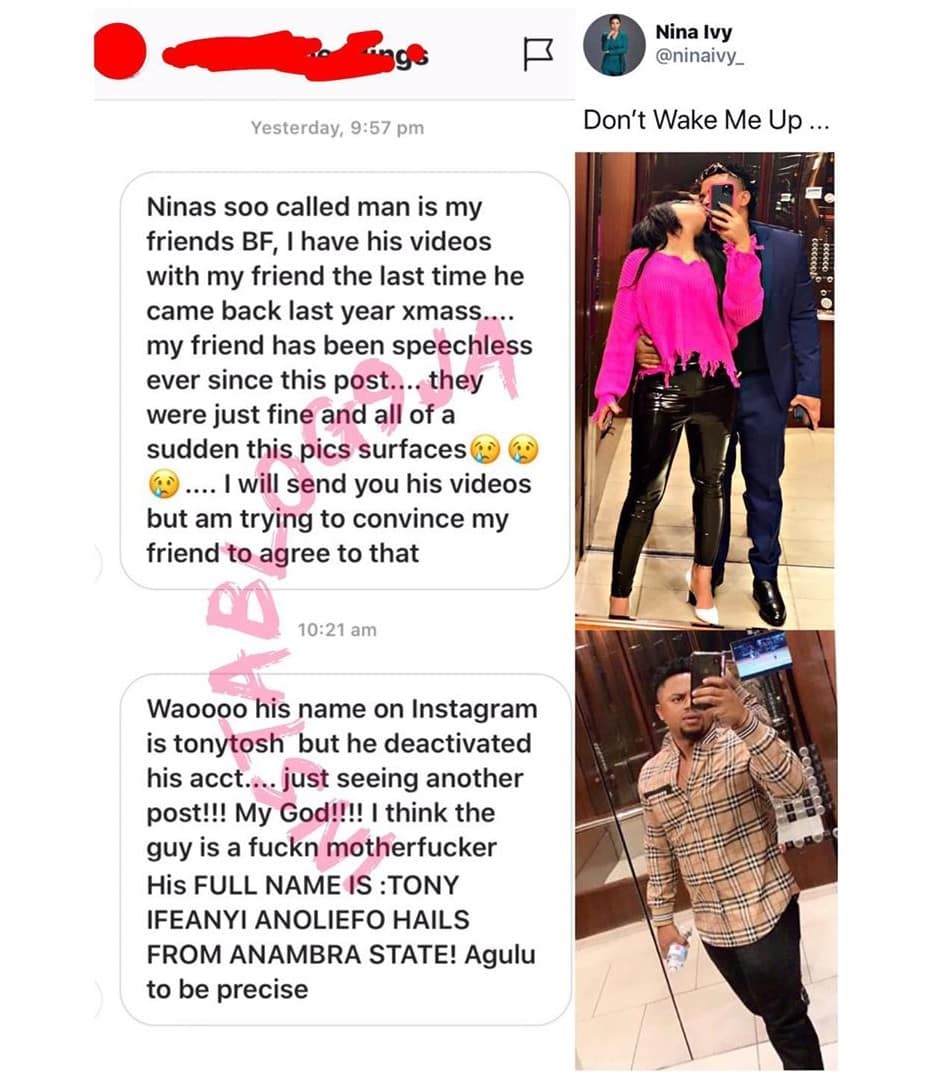Tap the "10:21 am" timestamp

point(337,630)
